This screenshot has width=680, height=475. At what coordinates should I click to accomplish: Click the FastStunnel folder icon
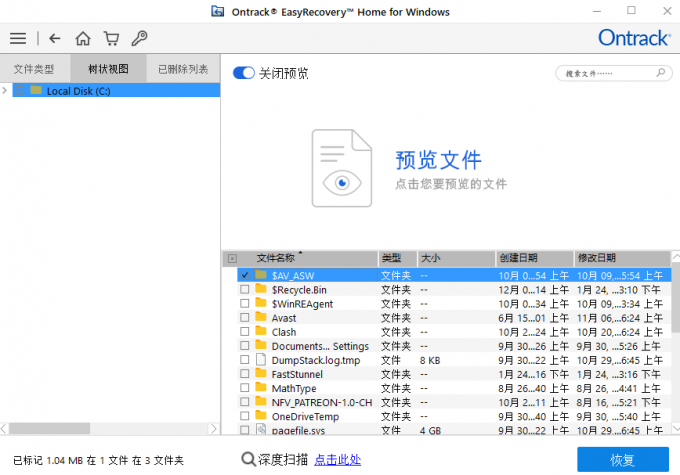(261, 373)
